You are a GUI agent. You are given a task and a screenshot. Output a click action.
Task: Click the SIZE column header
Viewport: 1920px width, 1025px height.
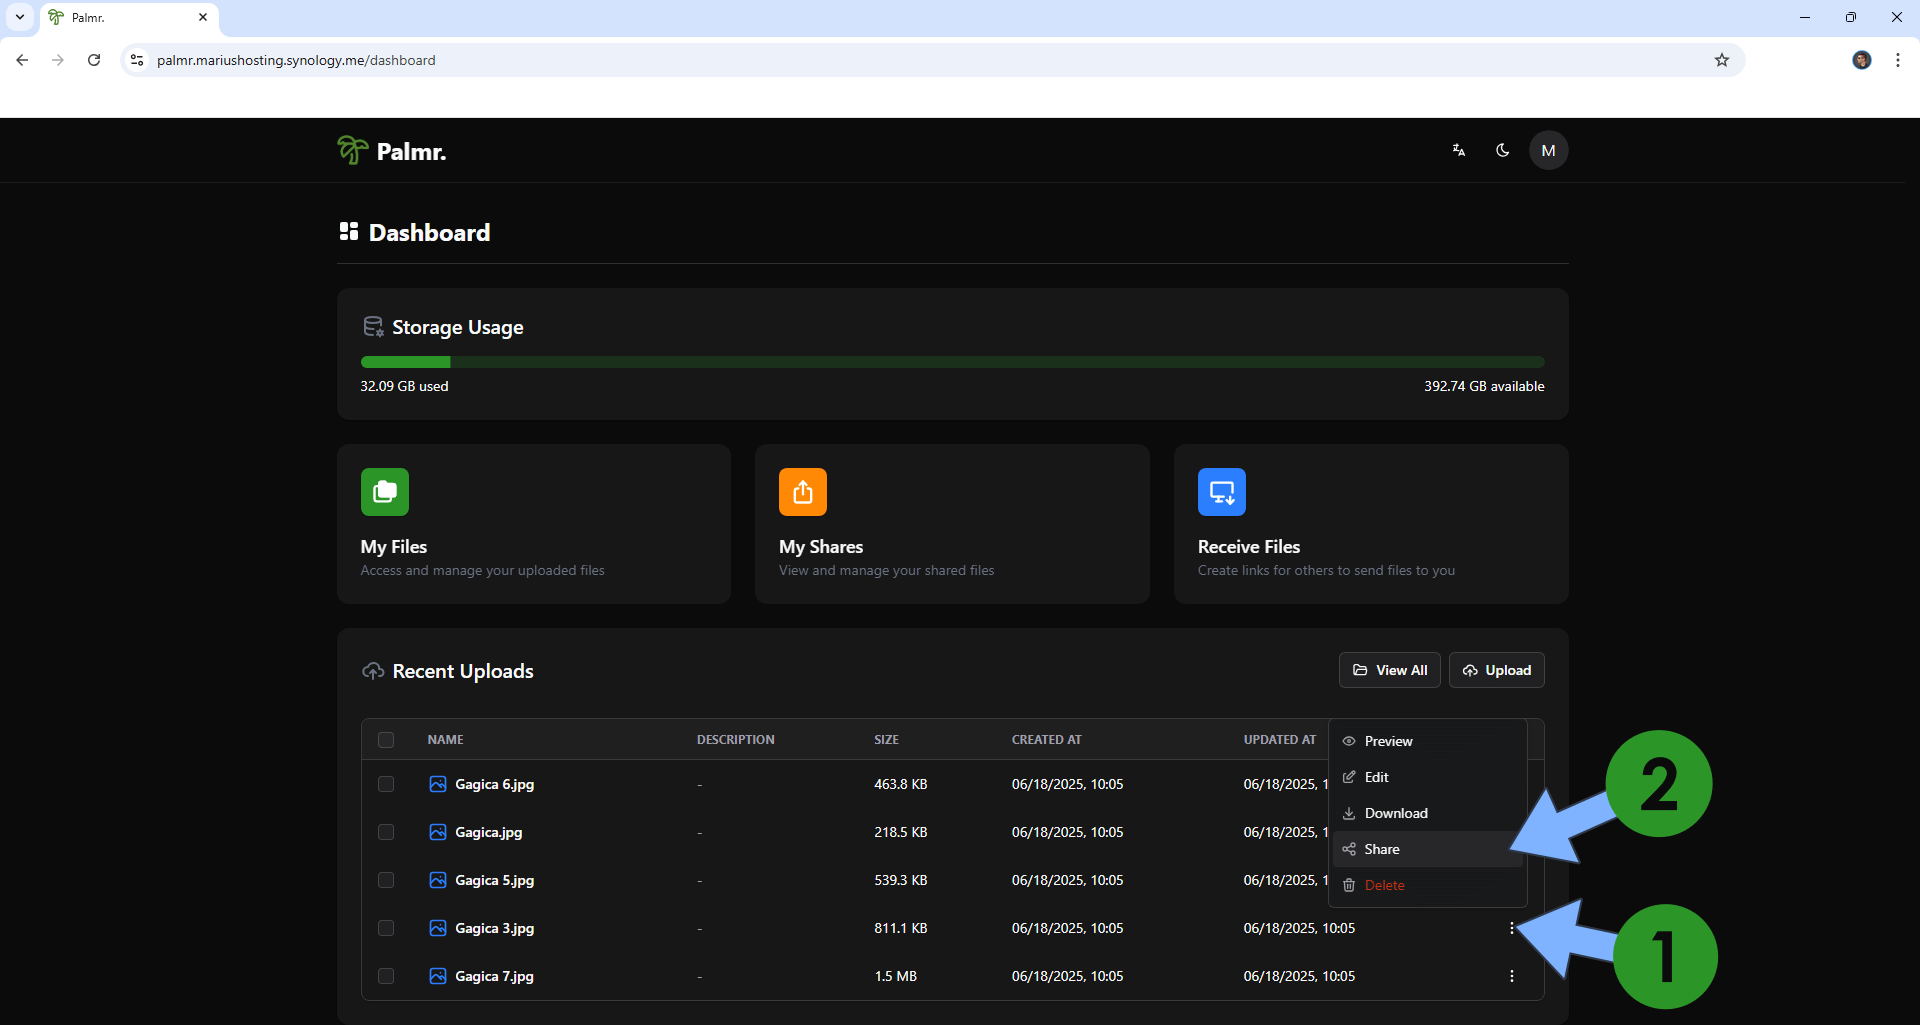886,740
